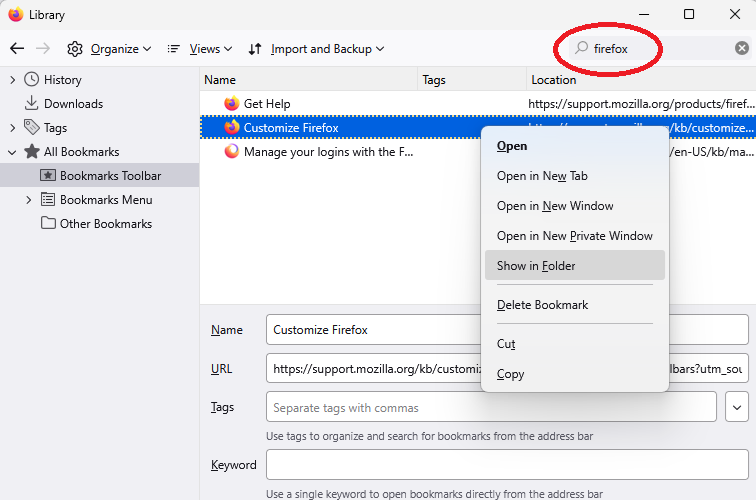The width and height of the screenshot is (756, 500).
Task: Click the History clock icon
Action: (x=31, y=79)
